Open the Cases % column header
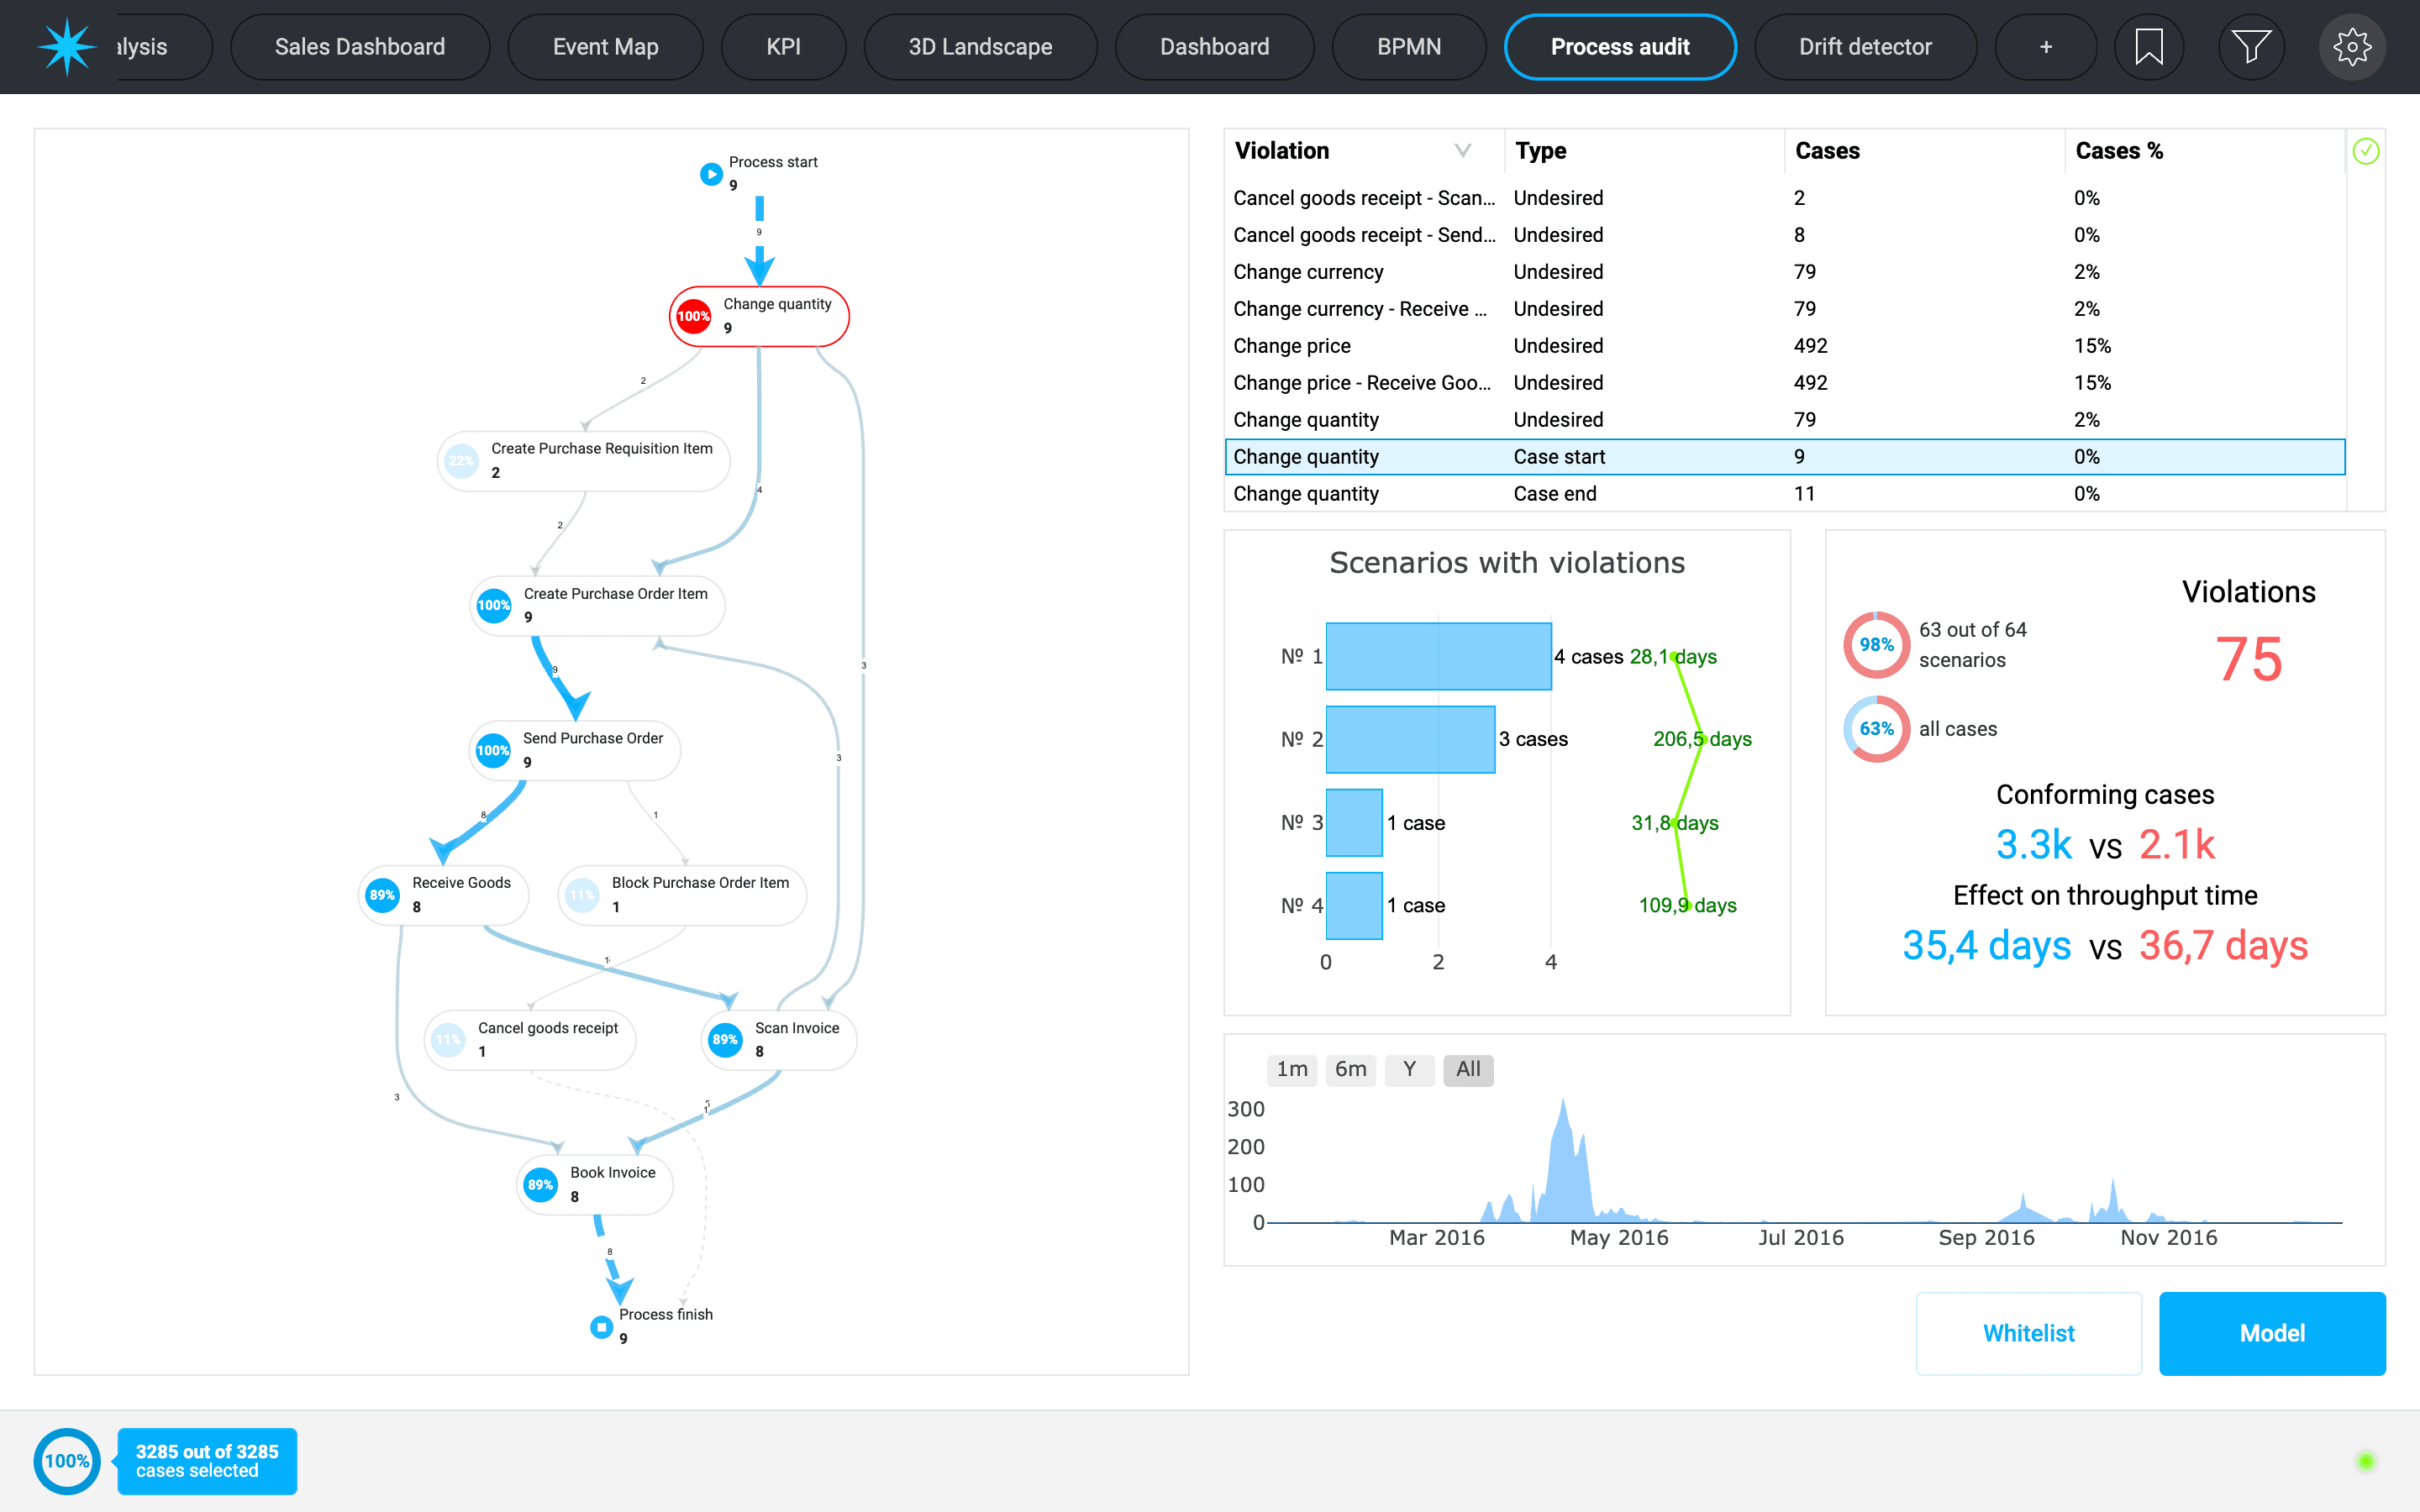The height and width of the screenshot is (1512, 2420). [2118, 151]
